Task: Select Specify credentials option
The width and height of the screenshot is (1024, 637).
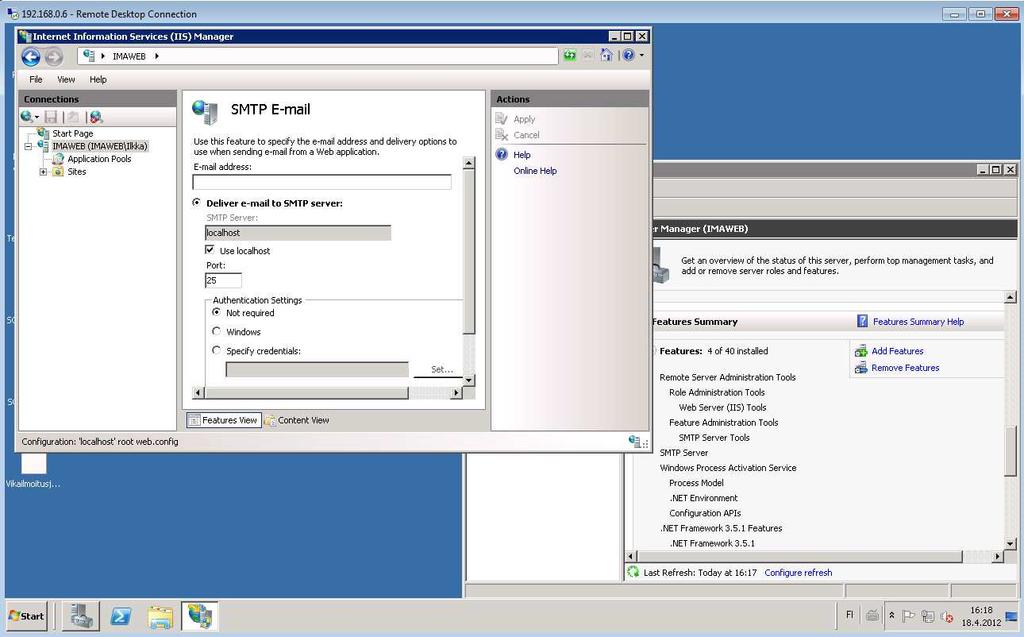Action: (217, 350)
